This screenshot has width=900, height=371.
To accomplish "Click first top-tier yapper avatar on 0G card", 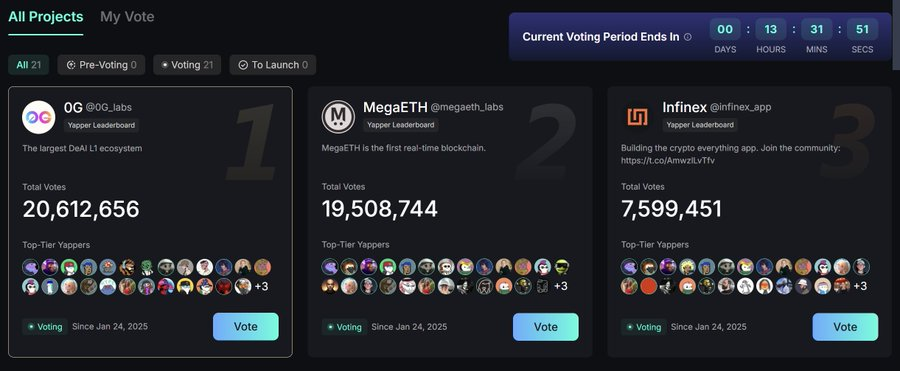I will [30, 266].
